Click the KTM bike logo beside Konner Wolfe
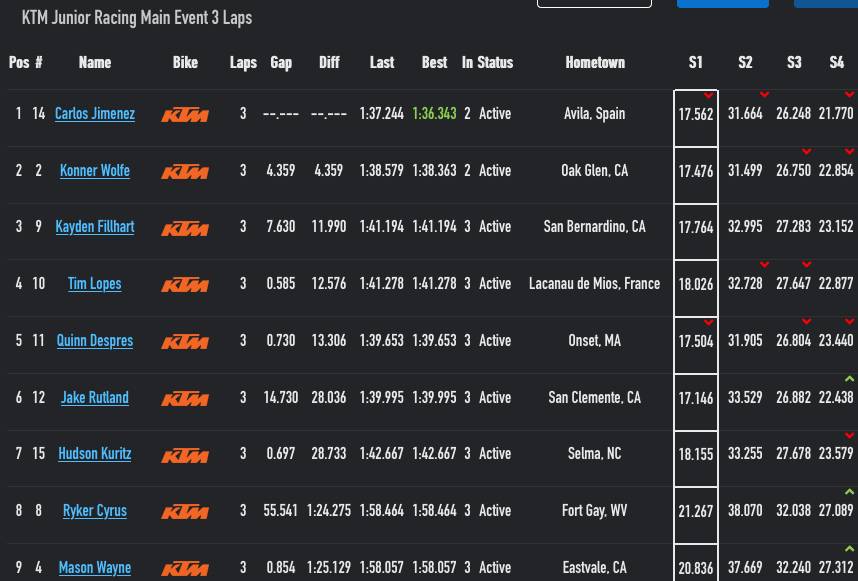The height and width of the screenshot is (581, 858). click(185, 172)
